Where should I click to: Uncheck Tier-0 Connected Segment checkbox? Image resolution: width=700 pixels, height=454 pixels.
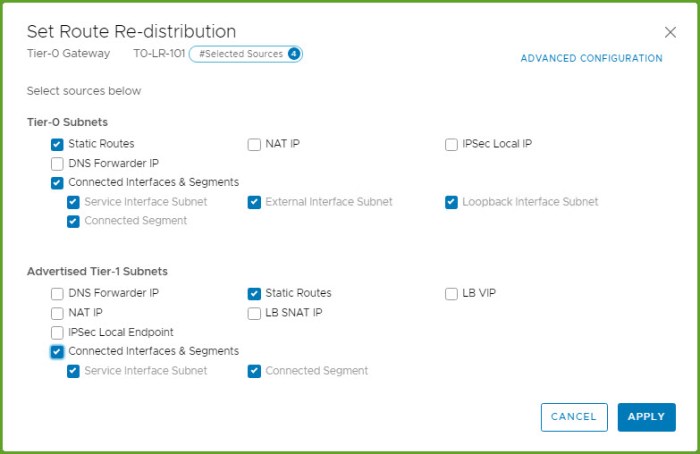click(73, 221)
